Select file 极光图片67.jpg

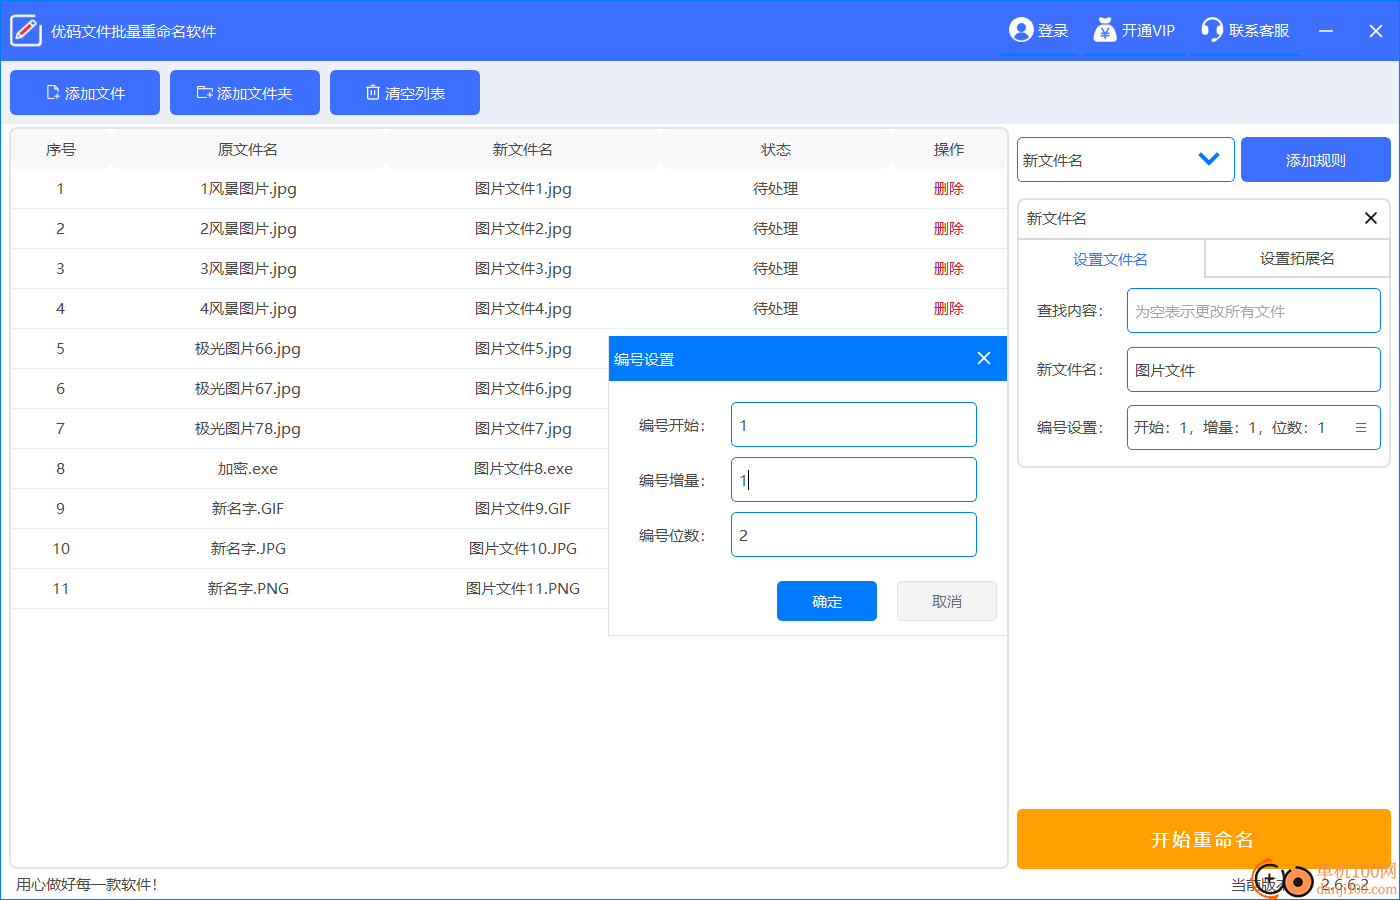[248, 389]
